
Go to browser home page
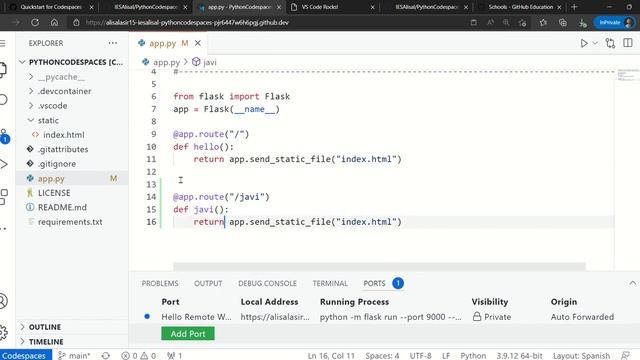(x=54, y=22)
